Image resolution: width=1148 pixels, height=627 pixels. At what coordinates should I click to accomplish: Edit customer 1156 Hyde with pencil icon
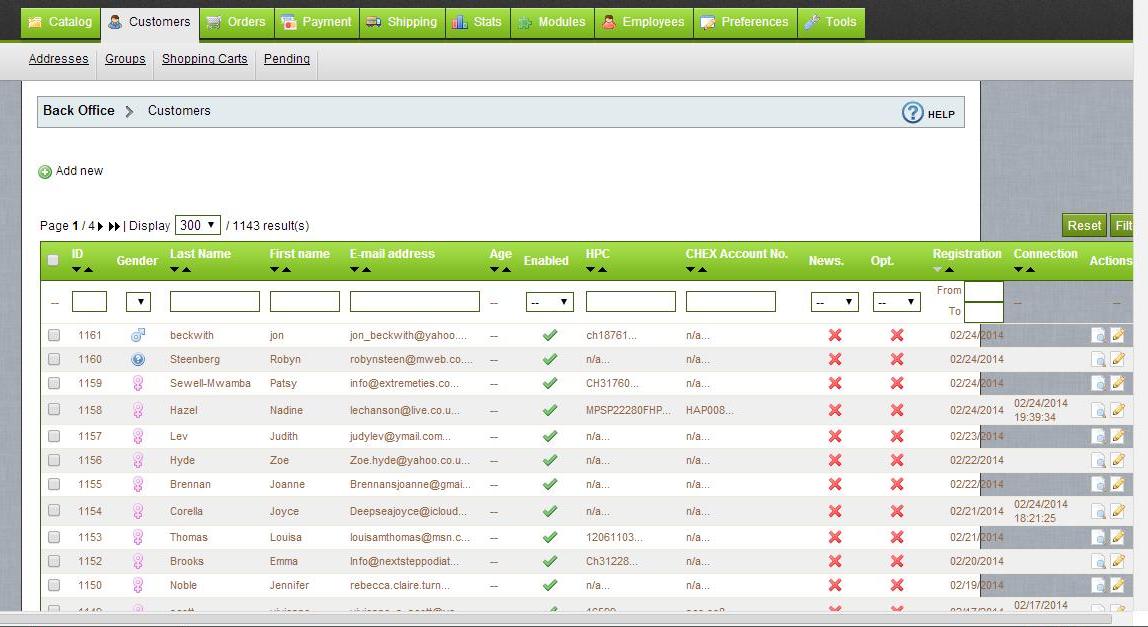coord(1117,461)
